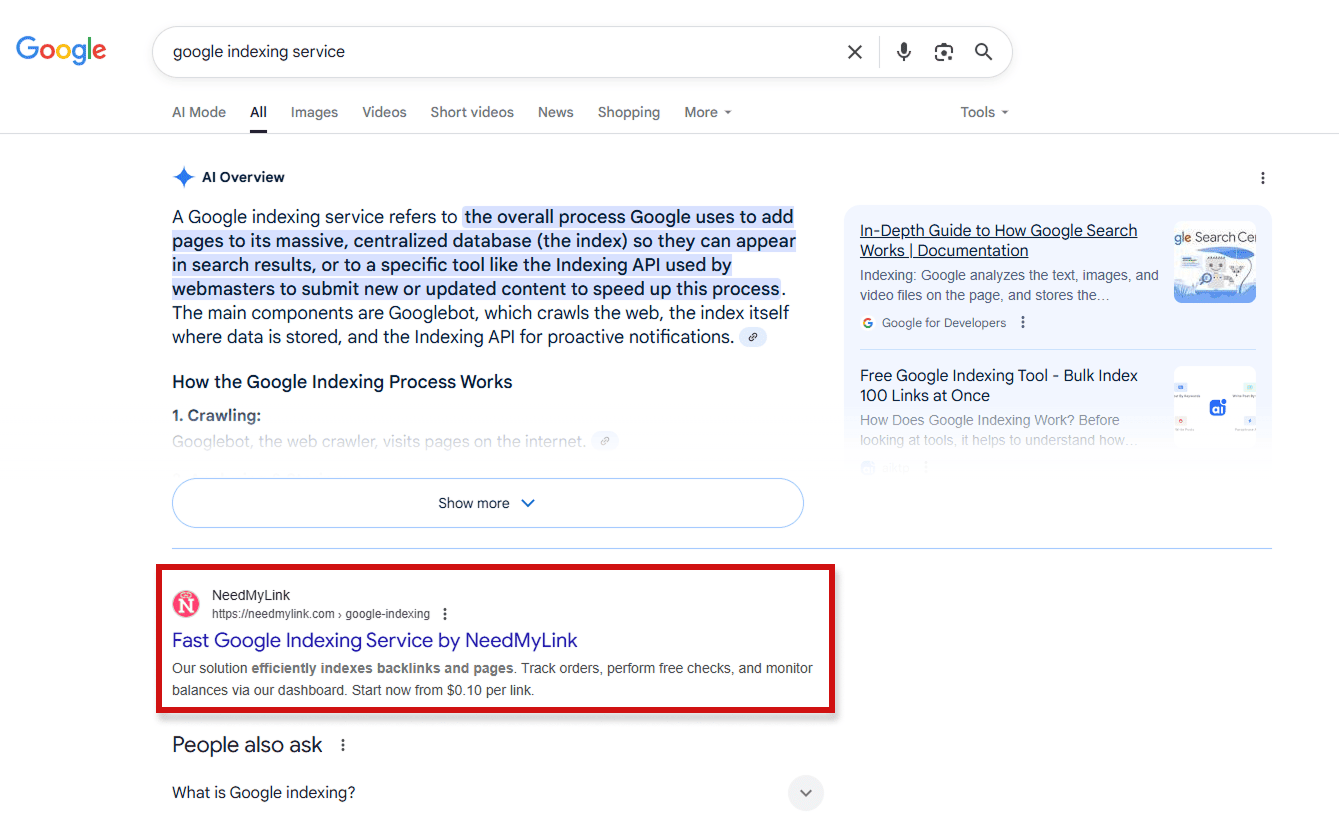The height and width of the screenshot is (817, 1339).
Task: Click the NeedMyLink favicon in the search result
Action: [x=186, y=604]
